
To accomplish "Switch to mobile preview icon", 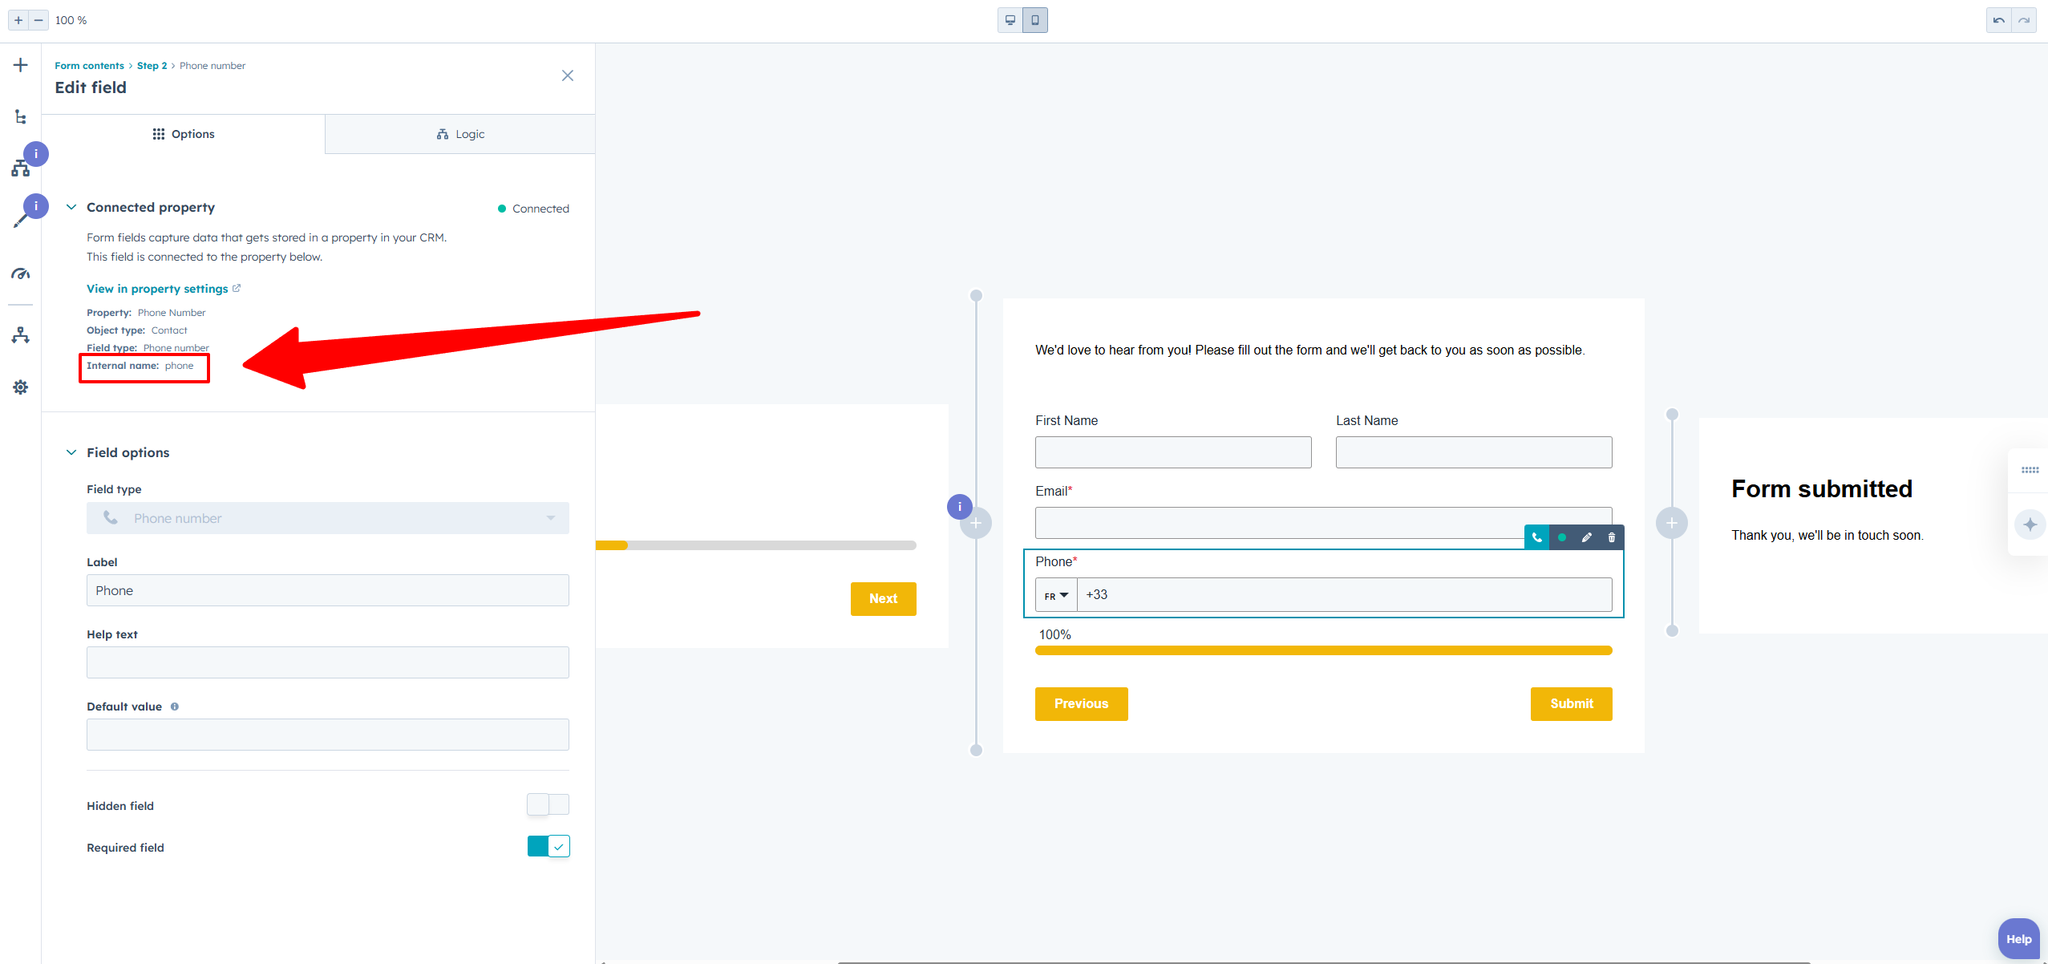I will (1035, 20).
